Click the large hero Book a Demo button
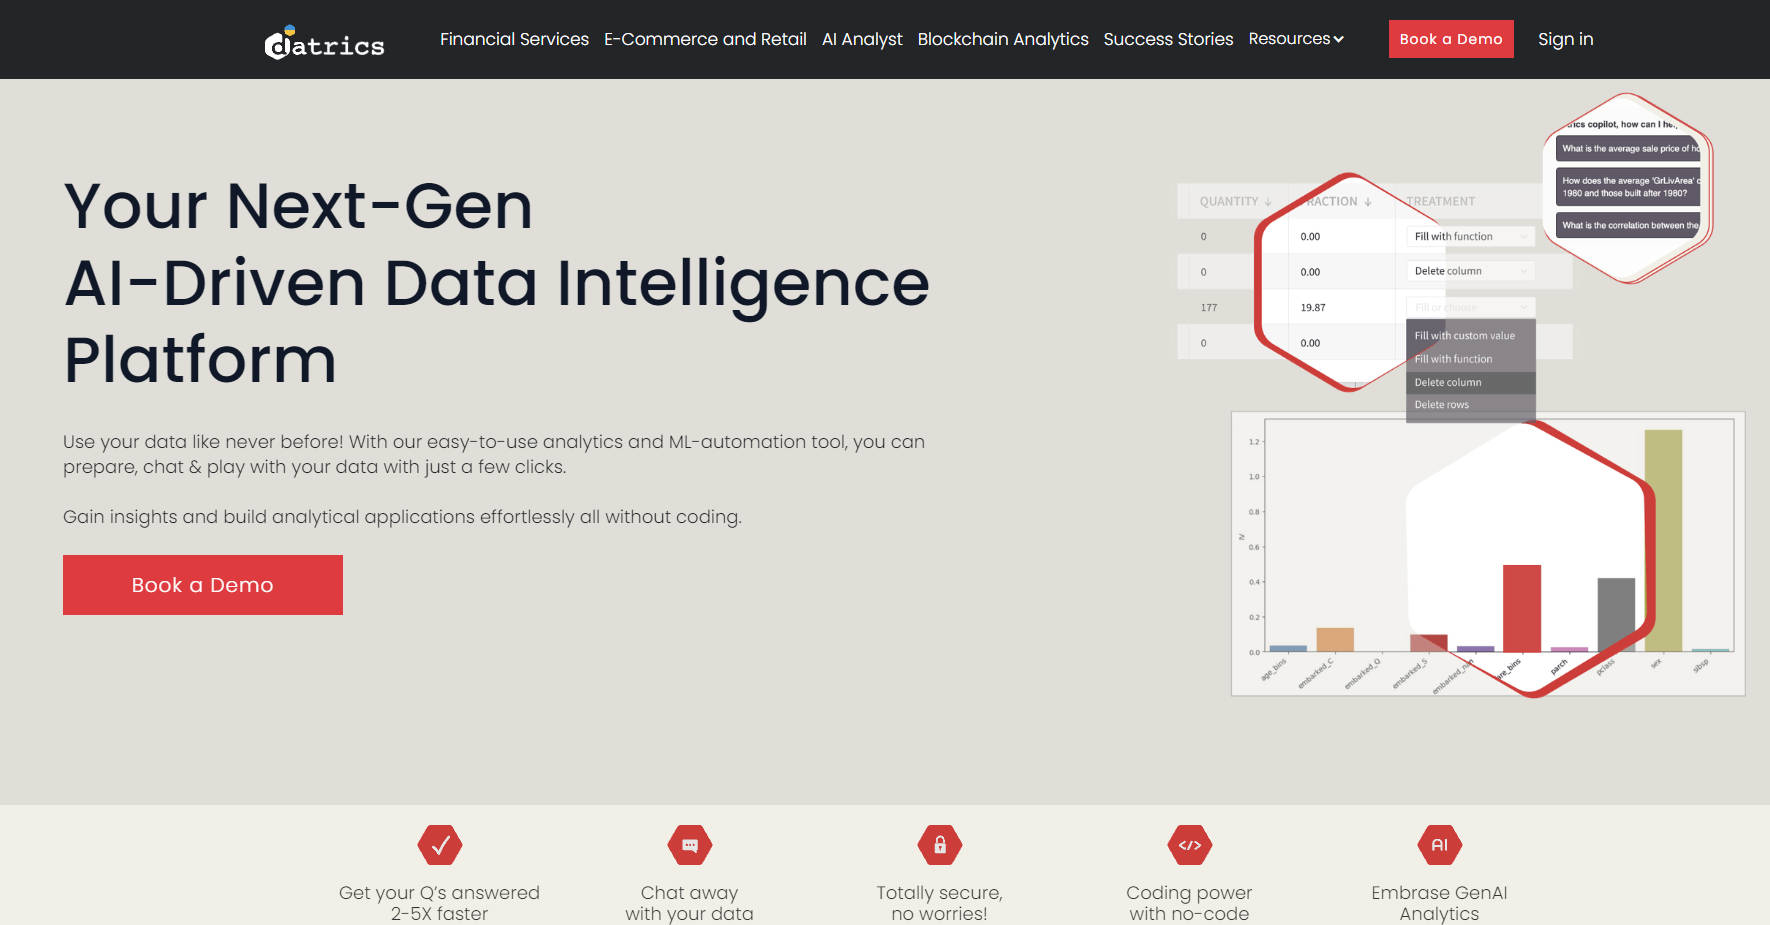The height and width of the screenshot is (925, 1770). click(x=203, y=585)
